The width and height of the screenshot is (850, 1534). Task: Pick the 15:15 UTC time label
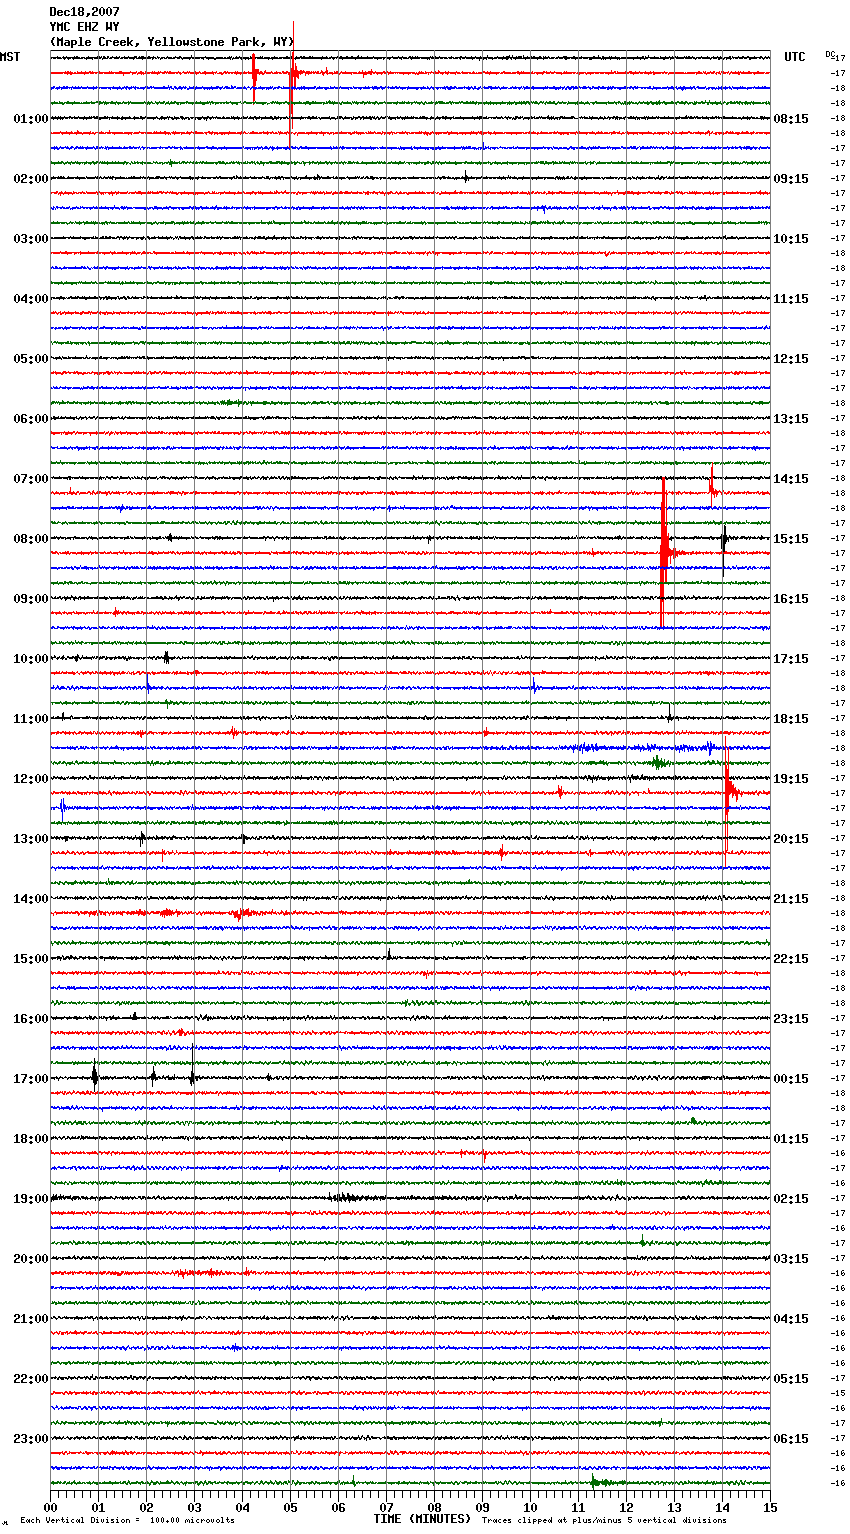791,539
